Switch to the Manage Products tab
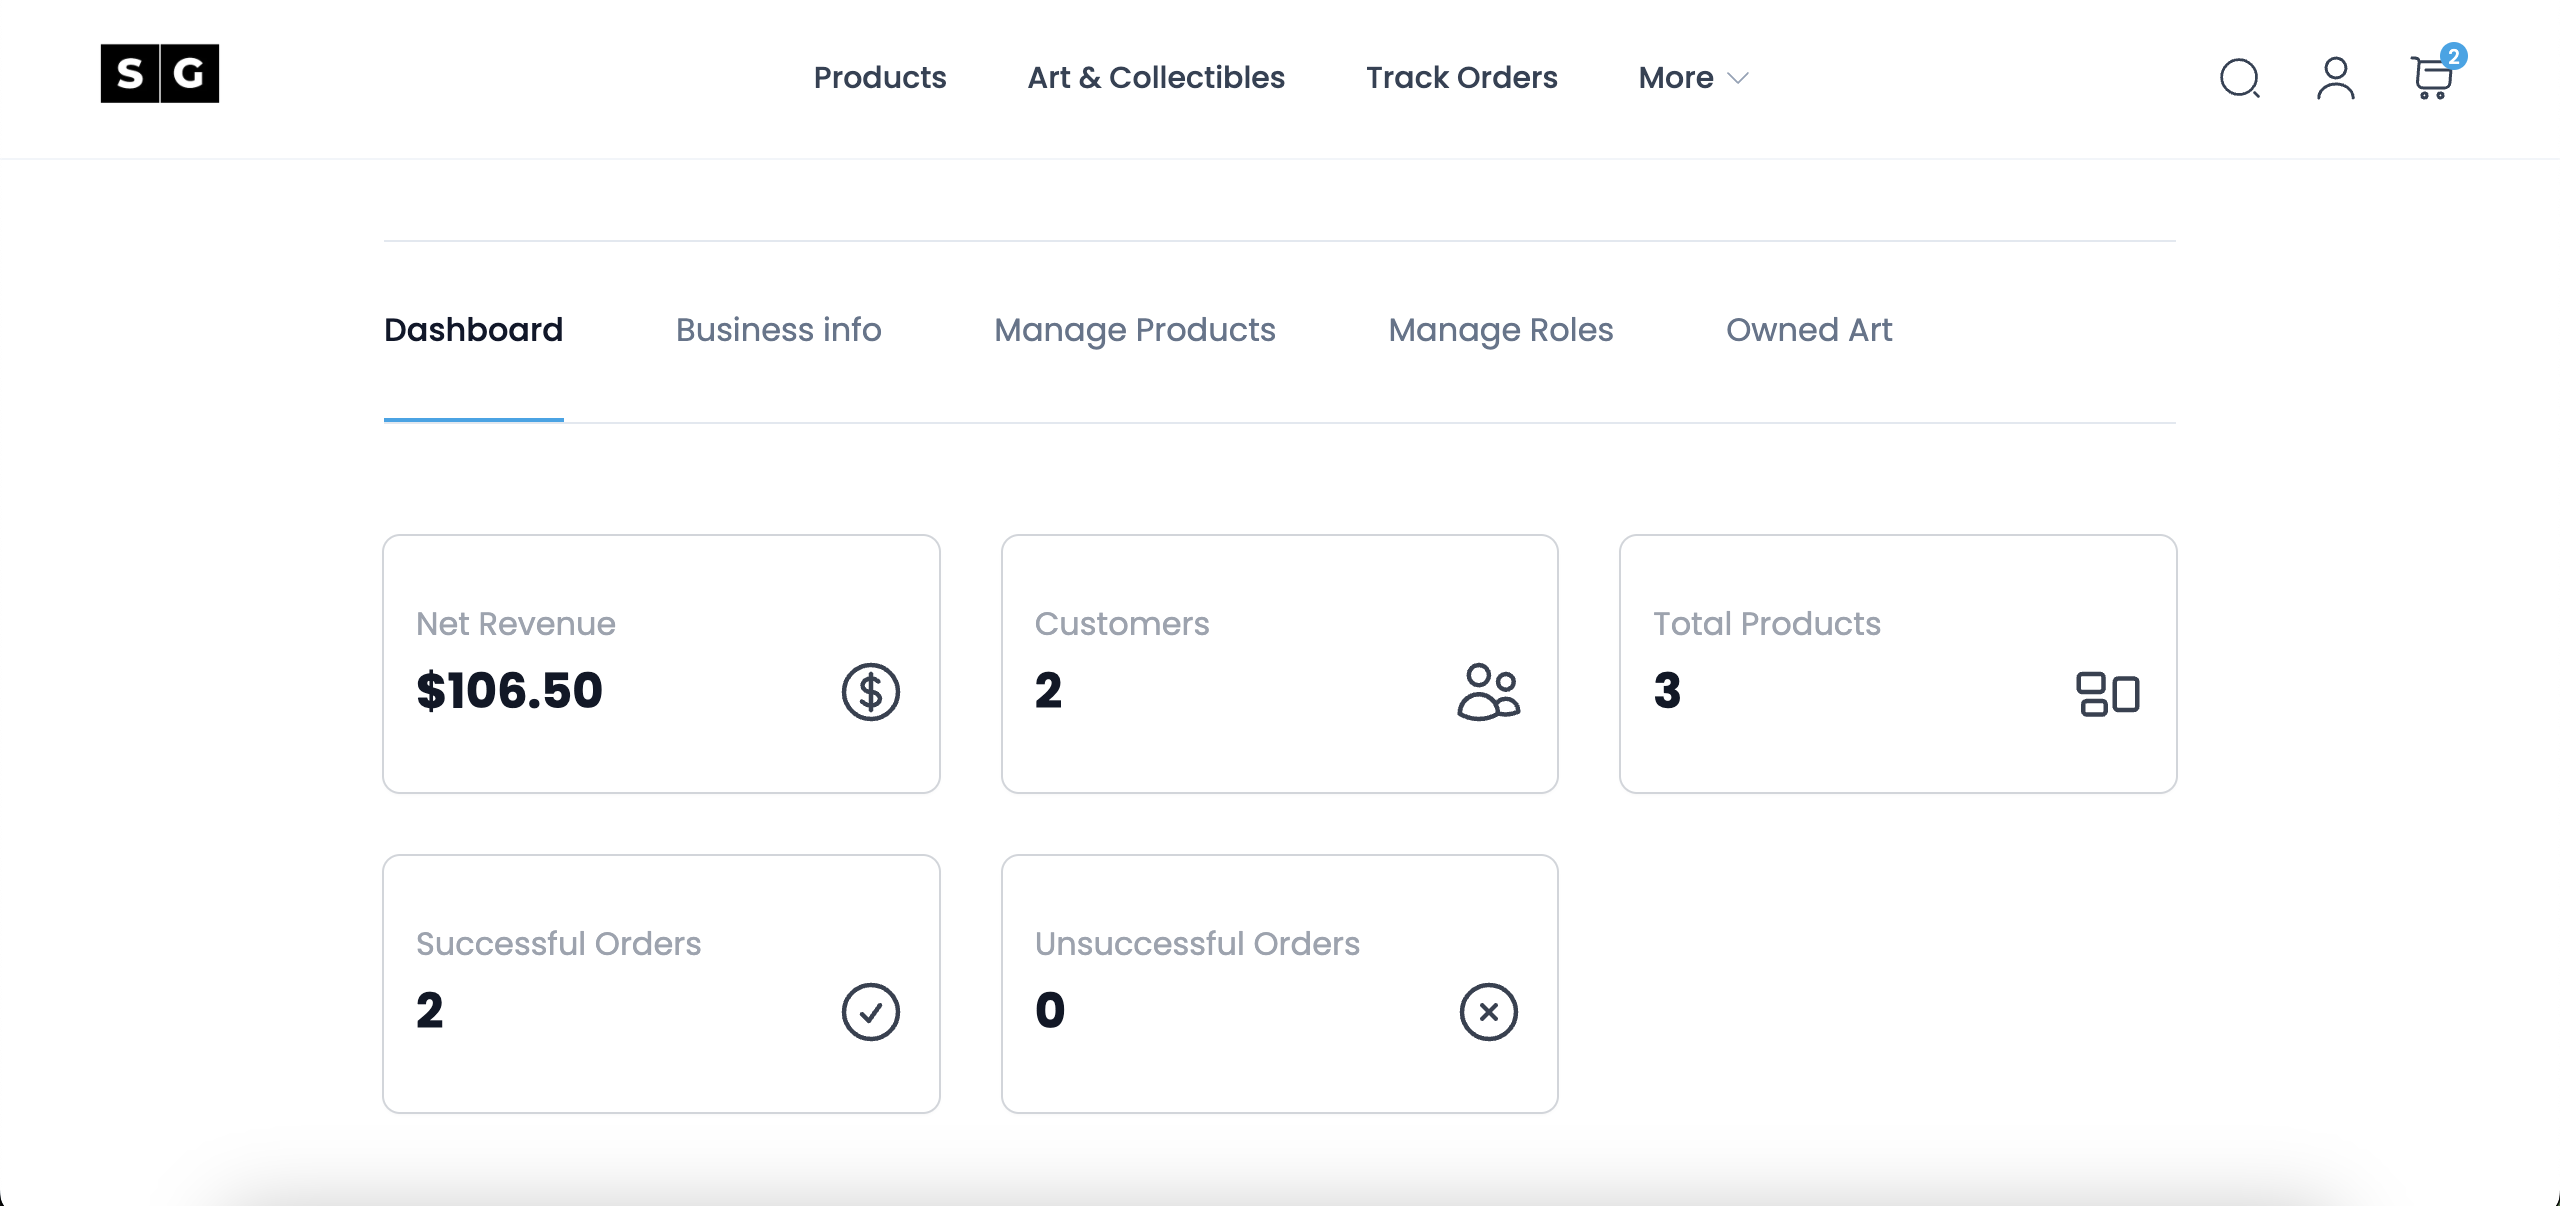The image size is (2560, 1206). [1134, 330]
